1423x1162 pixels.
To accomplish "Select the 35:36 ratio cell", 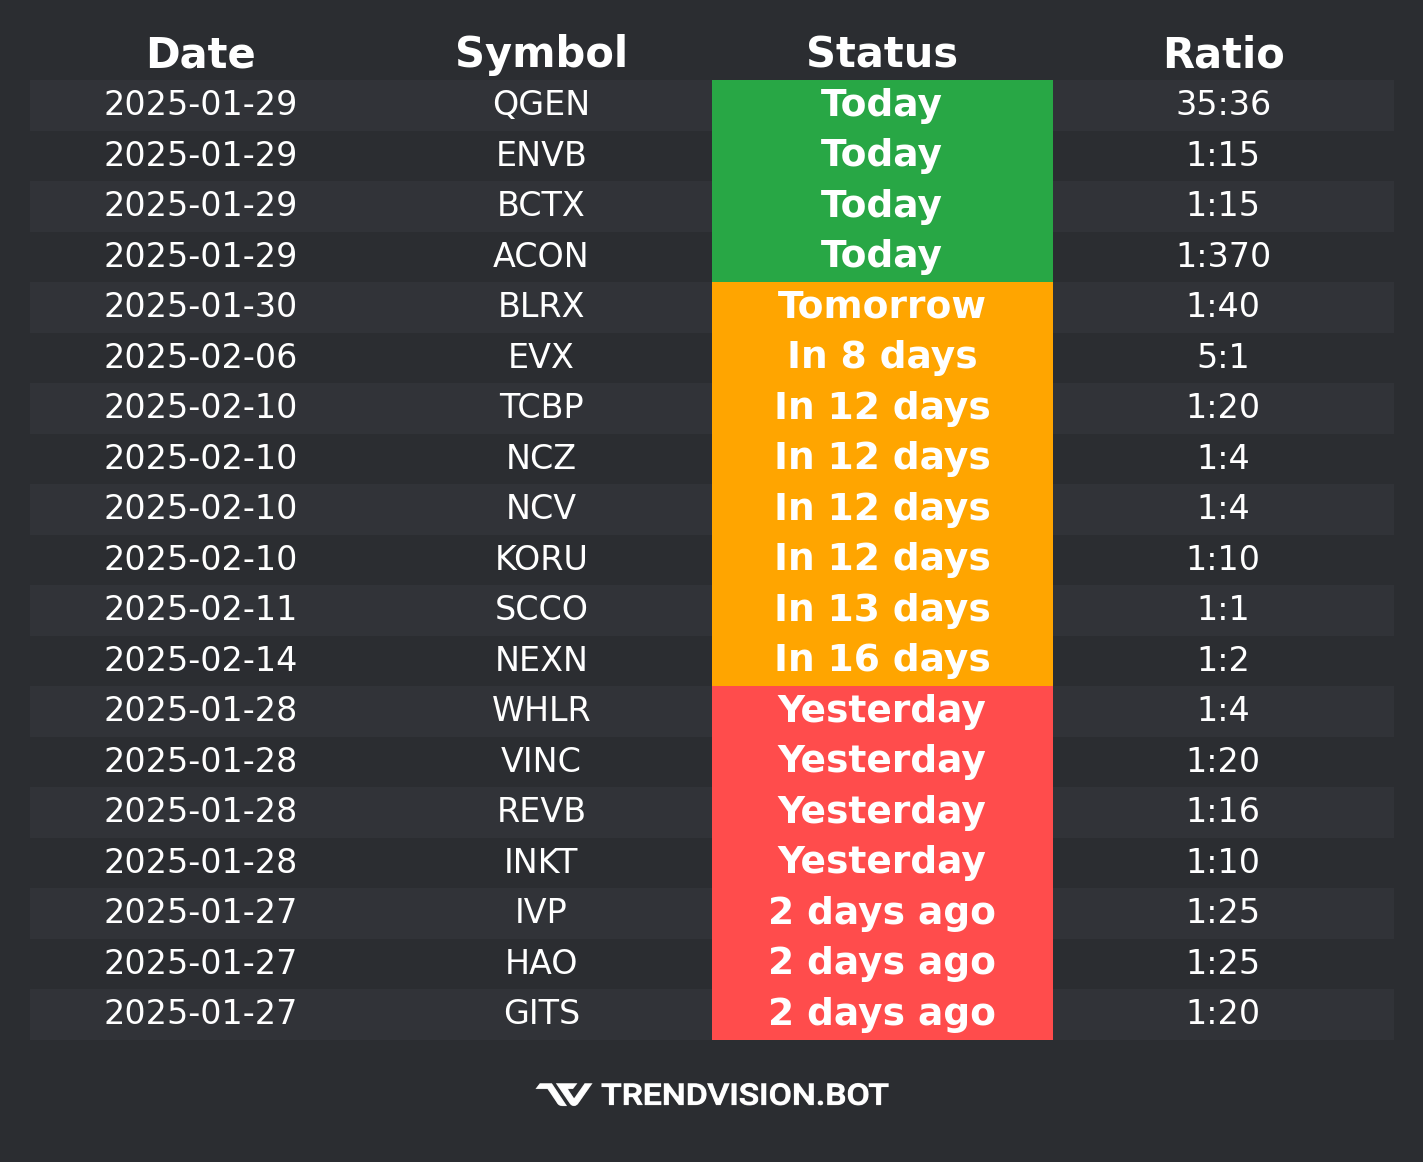I will click(x=1223, y=104).
